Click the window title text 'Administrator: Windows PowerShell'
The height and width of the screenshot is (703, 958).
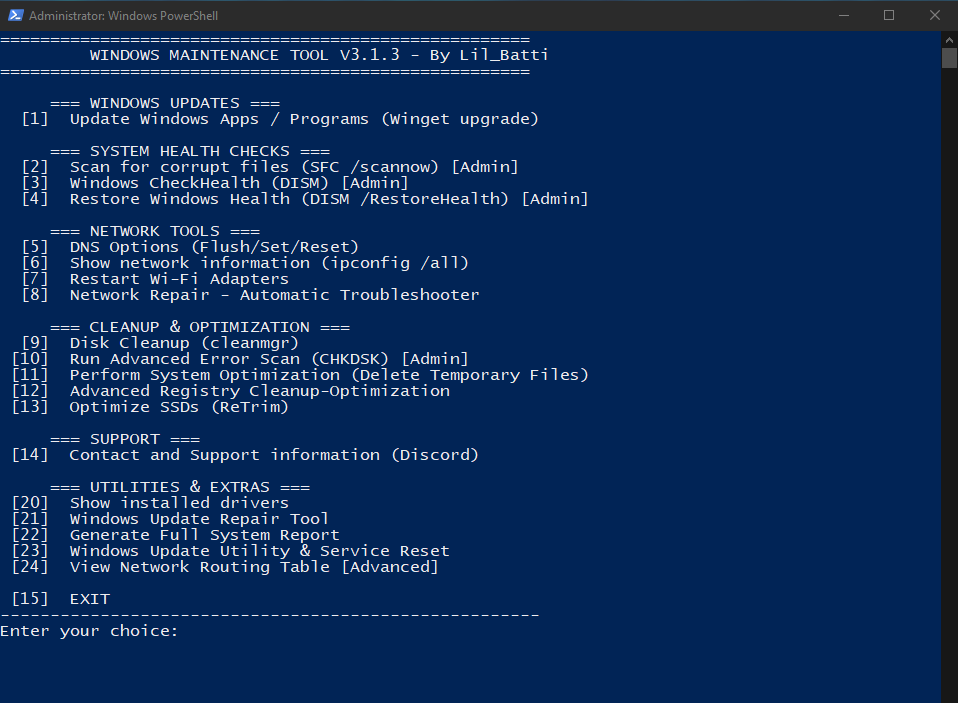(x=123, y=16)
